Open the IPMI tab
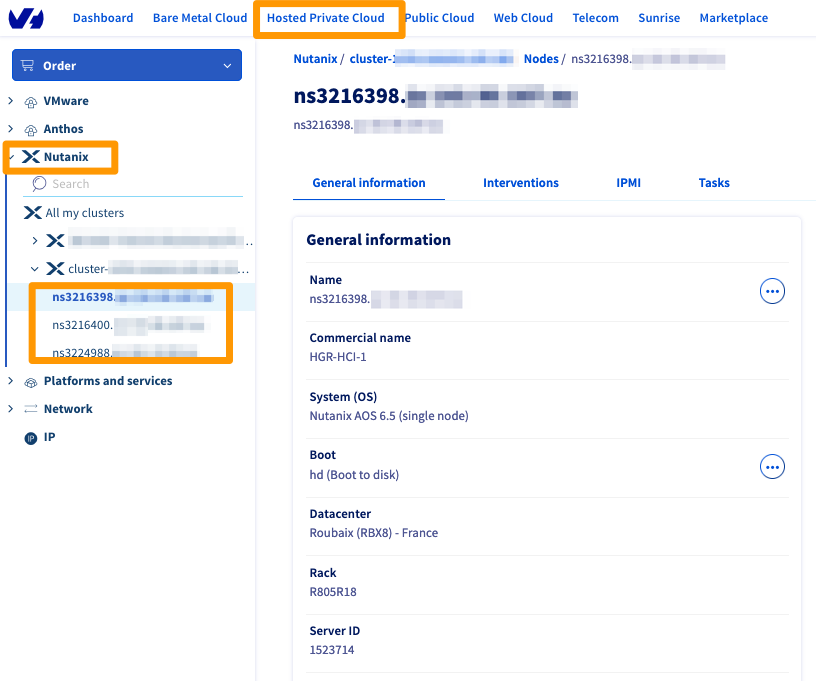The height and width of the screenshot is (681, 816). click(x=628, y=183)
